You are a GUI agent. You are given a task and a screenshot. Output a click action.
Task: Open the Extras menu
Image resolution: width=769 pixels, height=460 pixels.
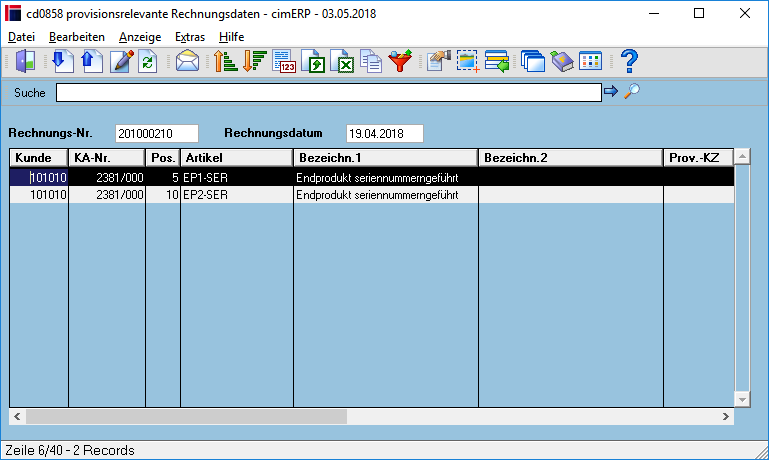coord(190,37)
